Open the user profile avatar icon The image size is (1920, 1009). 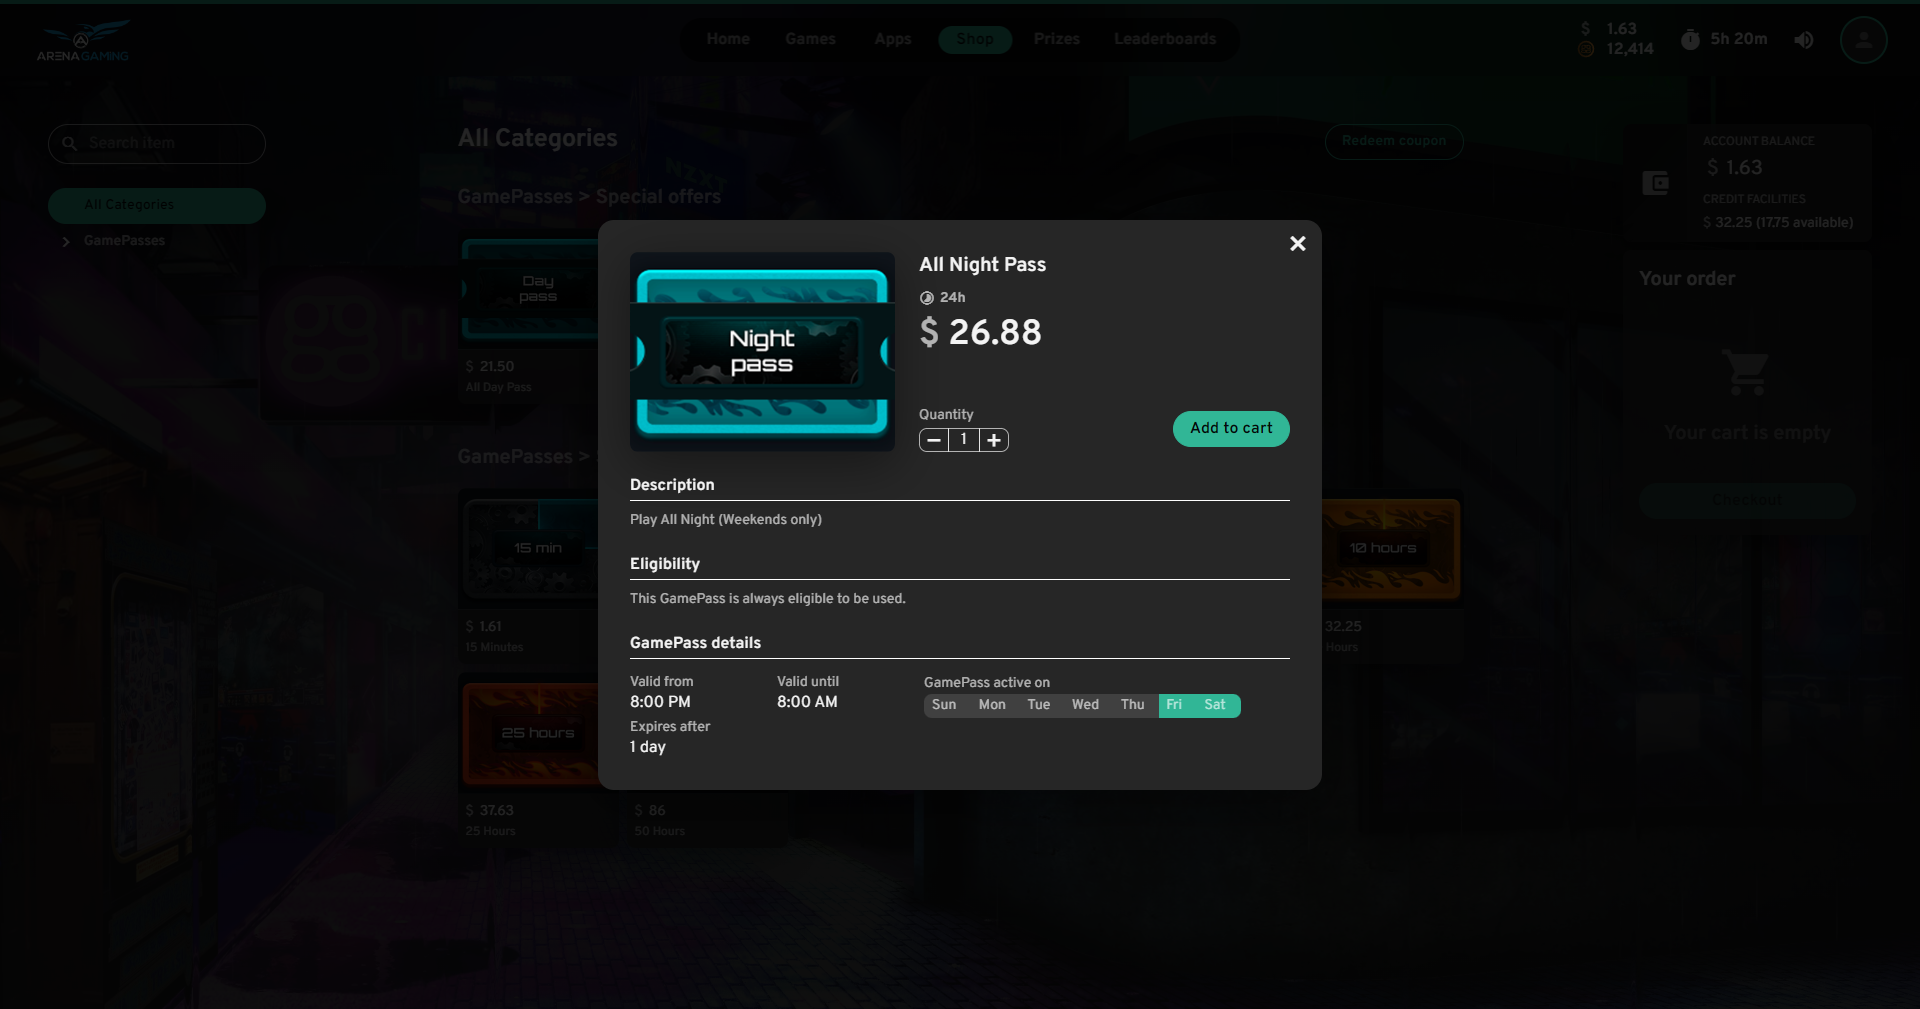pos(1863,40)
